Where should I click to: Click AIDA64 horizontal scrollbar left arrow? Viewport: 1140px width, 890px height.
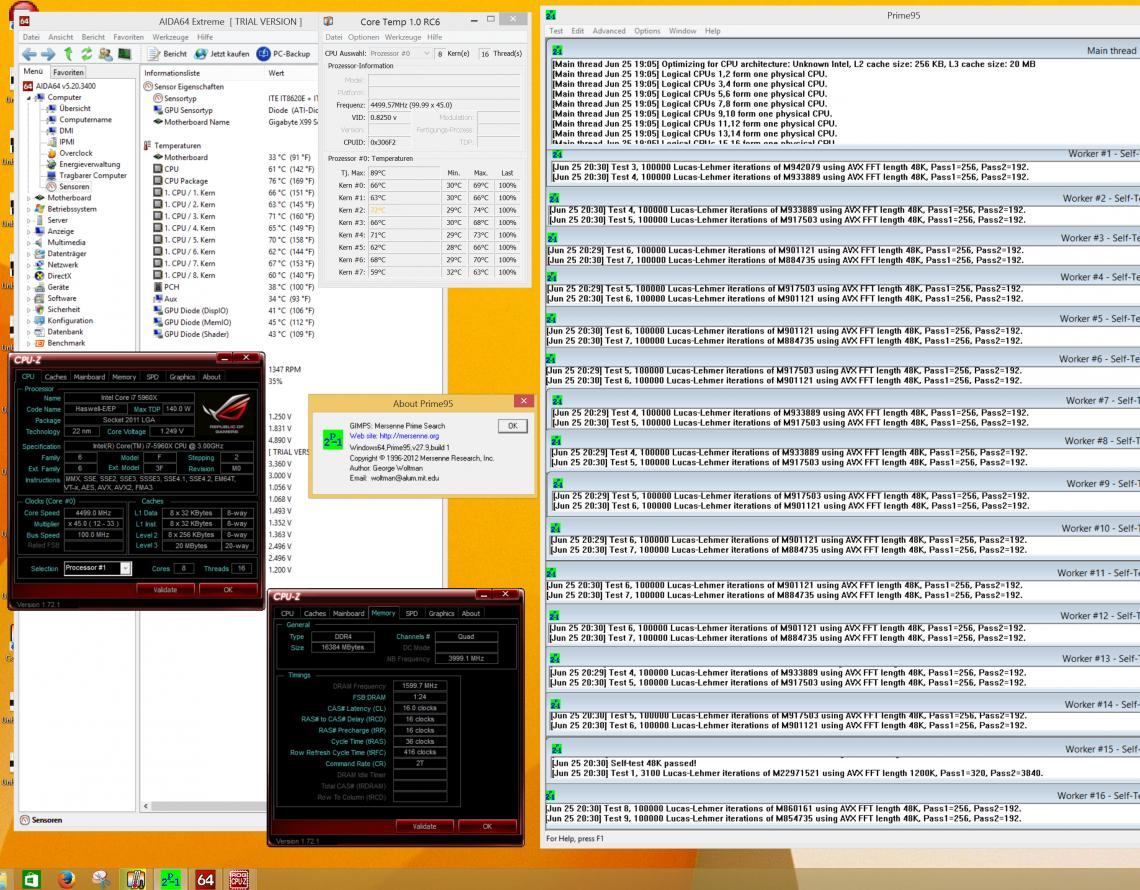click(x=145, y=806)
